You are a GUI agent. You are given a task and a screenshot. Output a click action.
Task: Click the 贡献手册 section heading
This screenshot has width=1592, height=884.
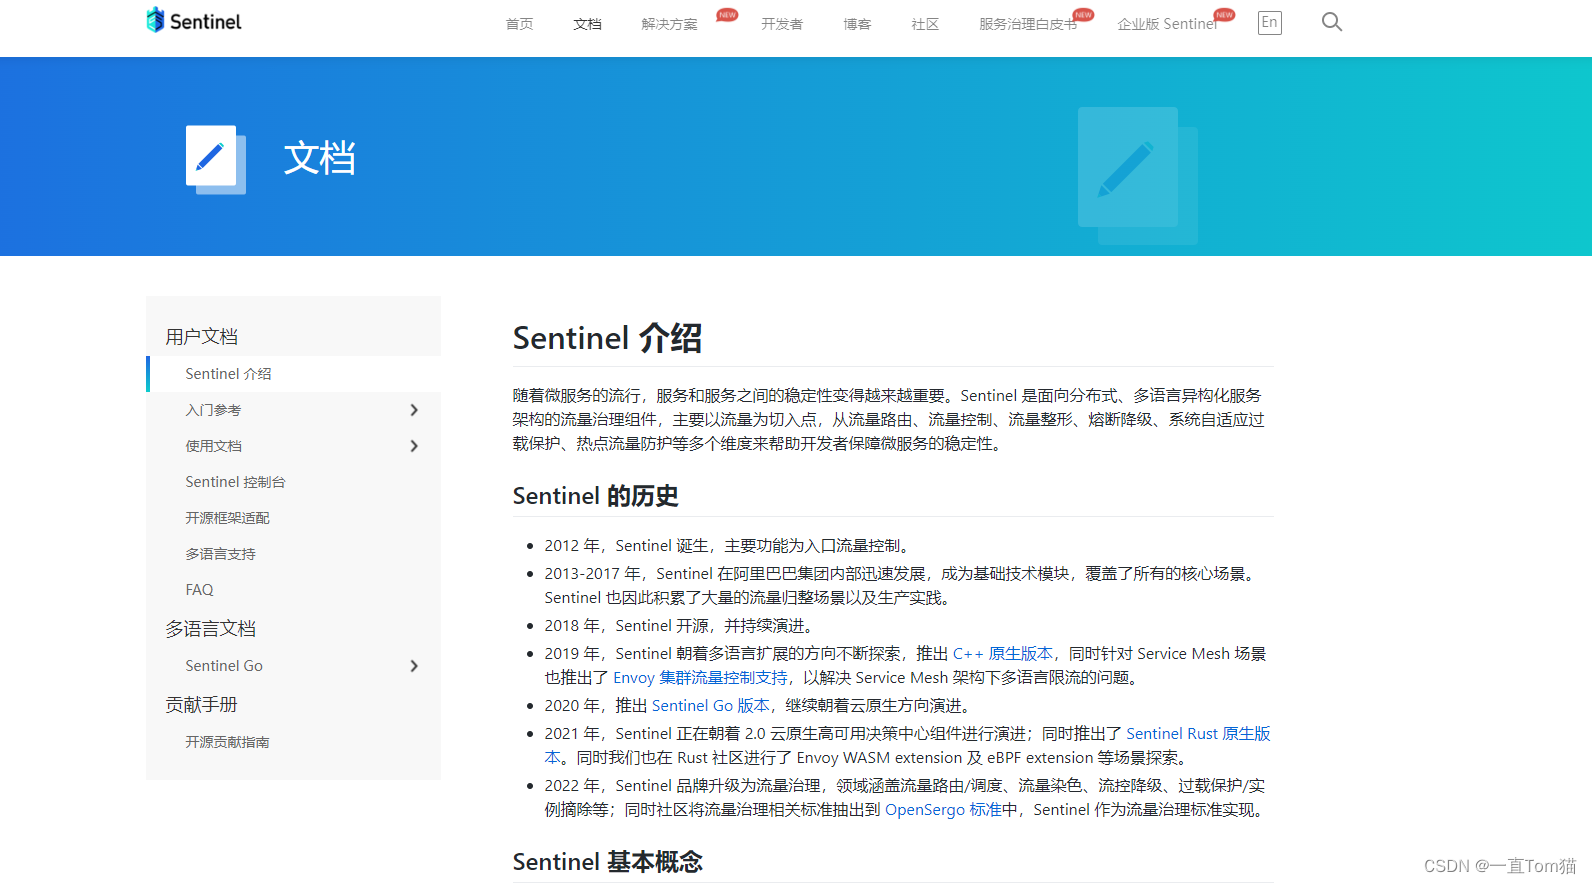(202, 705)
